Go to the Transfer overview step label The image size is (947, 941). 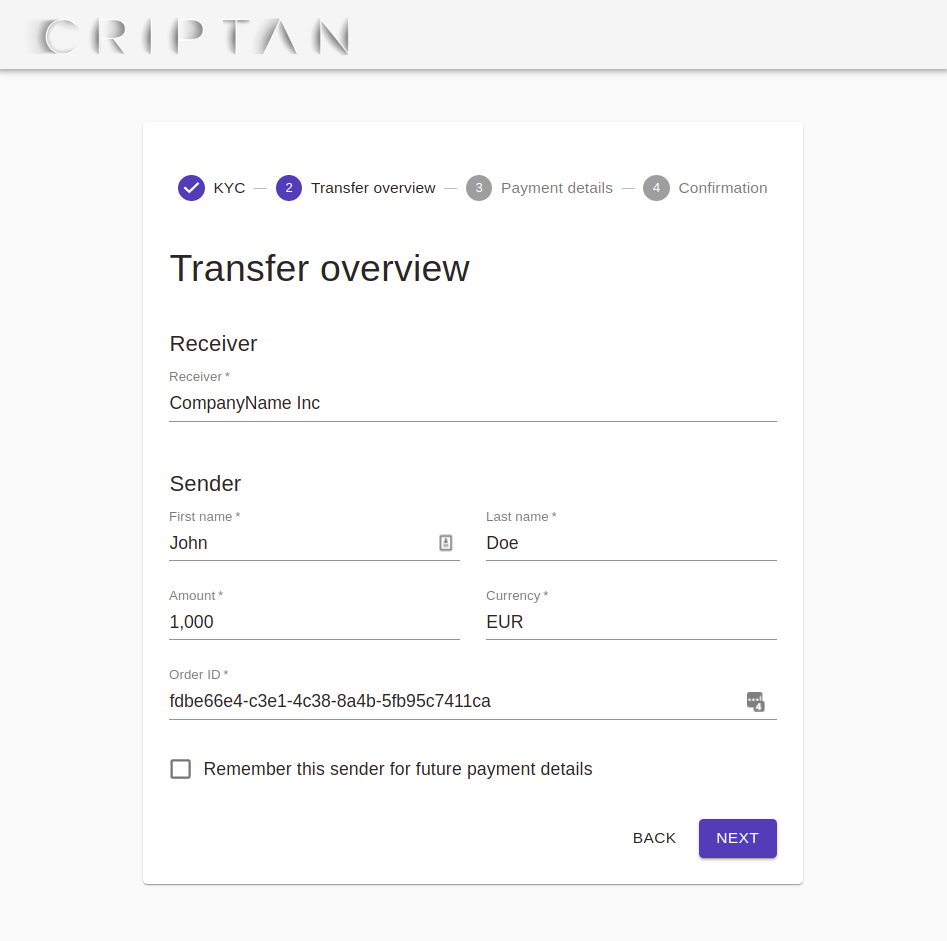click(373, 188)
